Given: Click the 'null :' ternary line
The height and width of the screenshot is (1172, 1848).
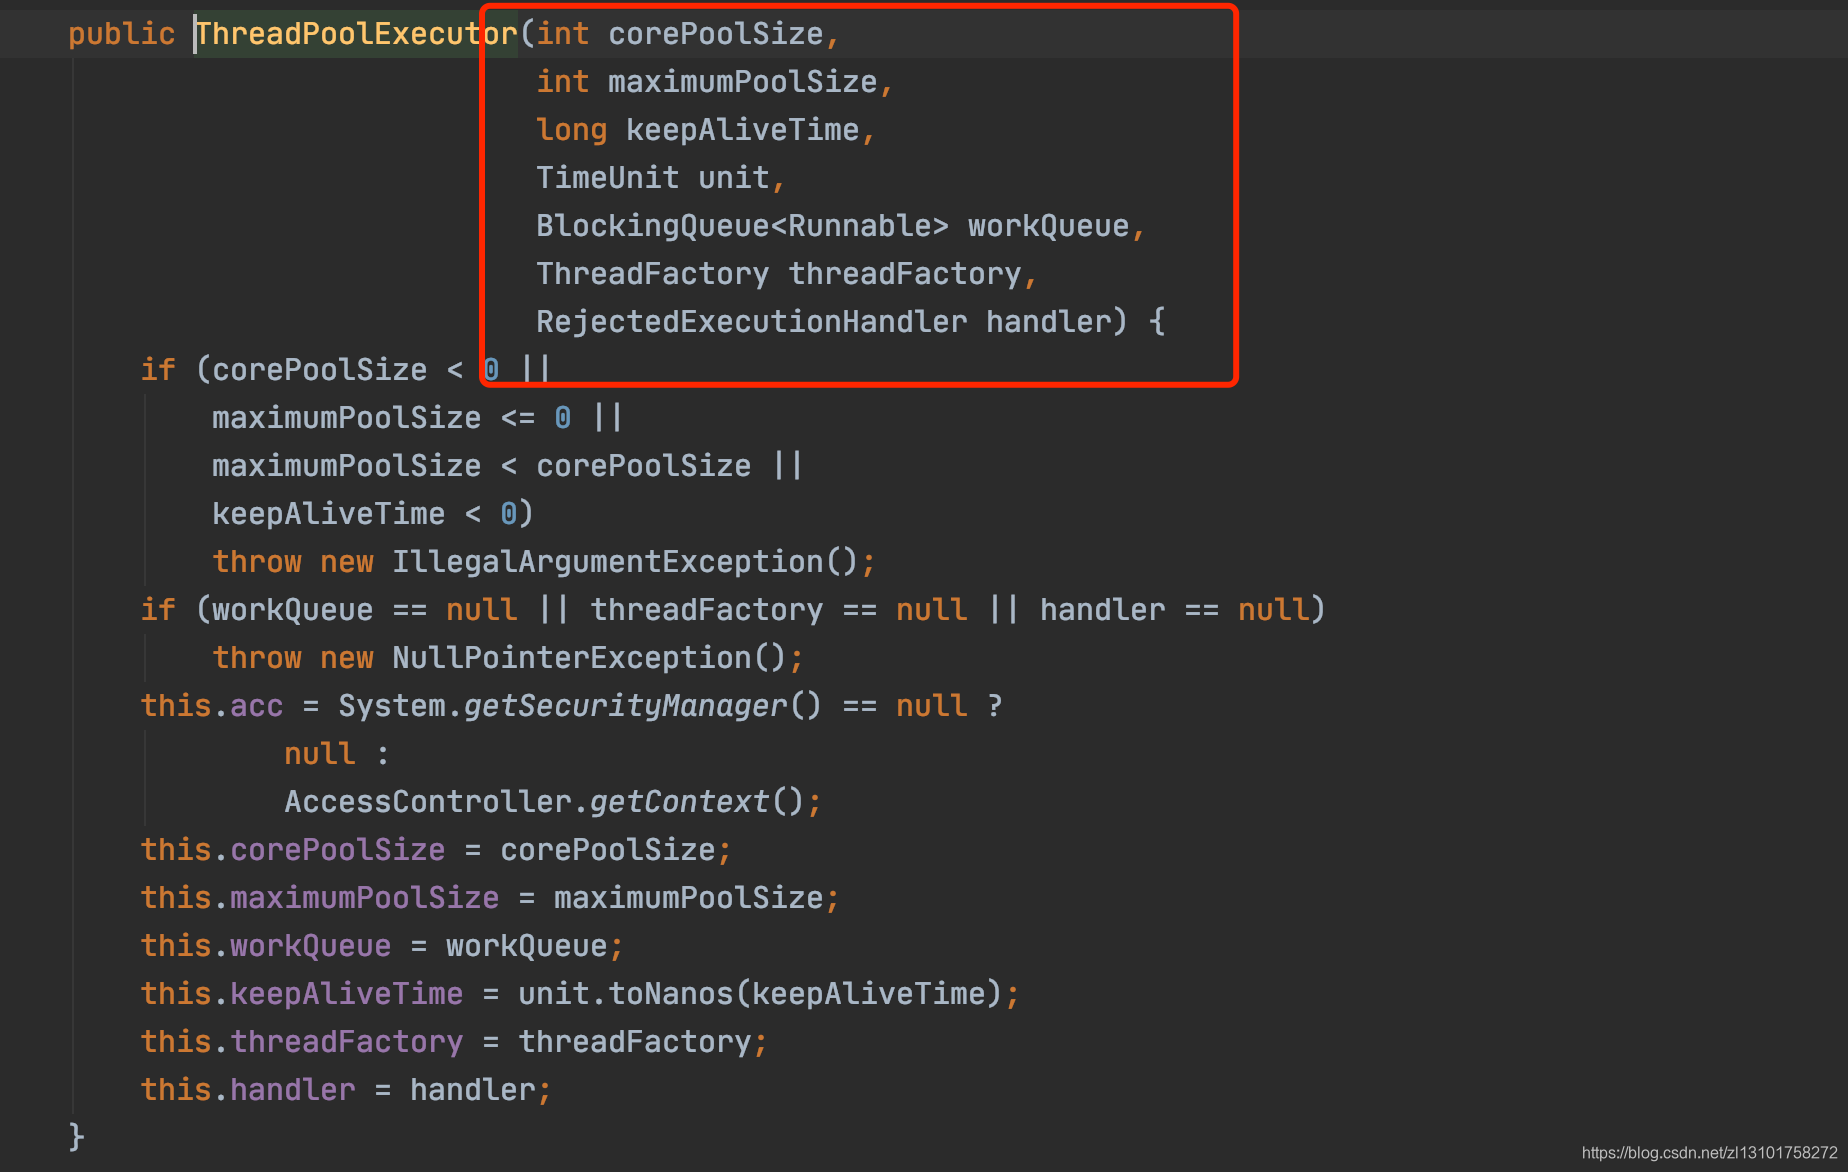Looking at the screenshot, I should point(337,754).
